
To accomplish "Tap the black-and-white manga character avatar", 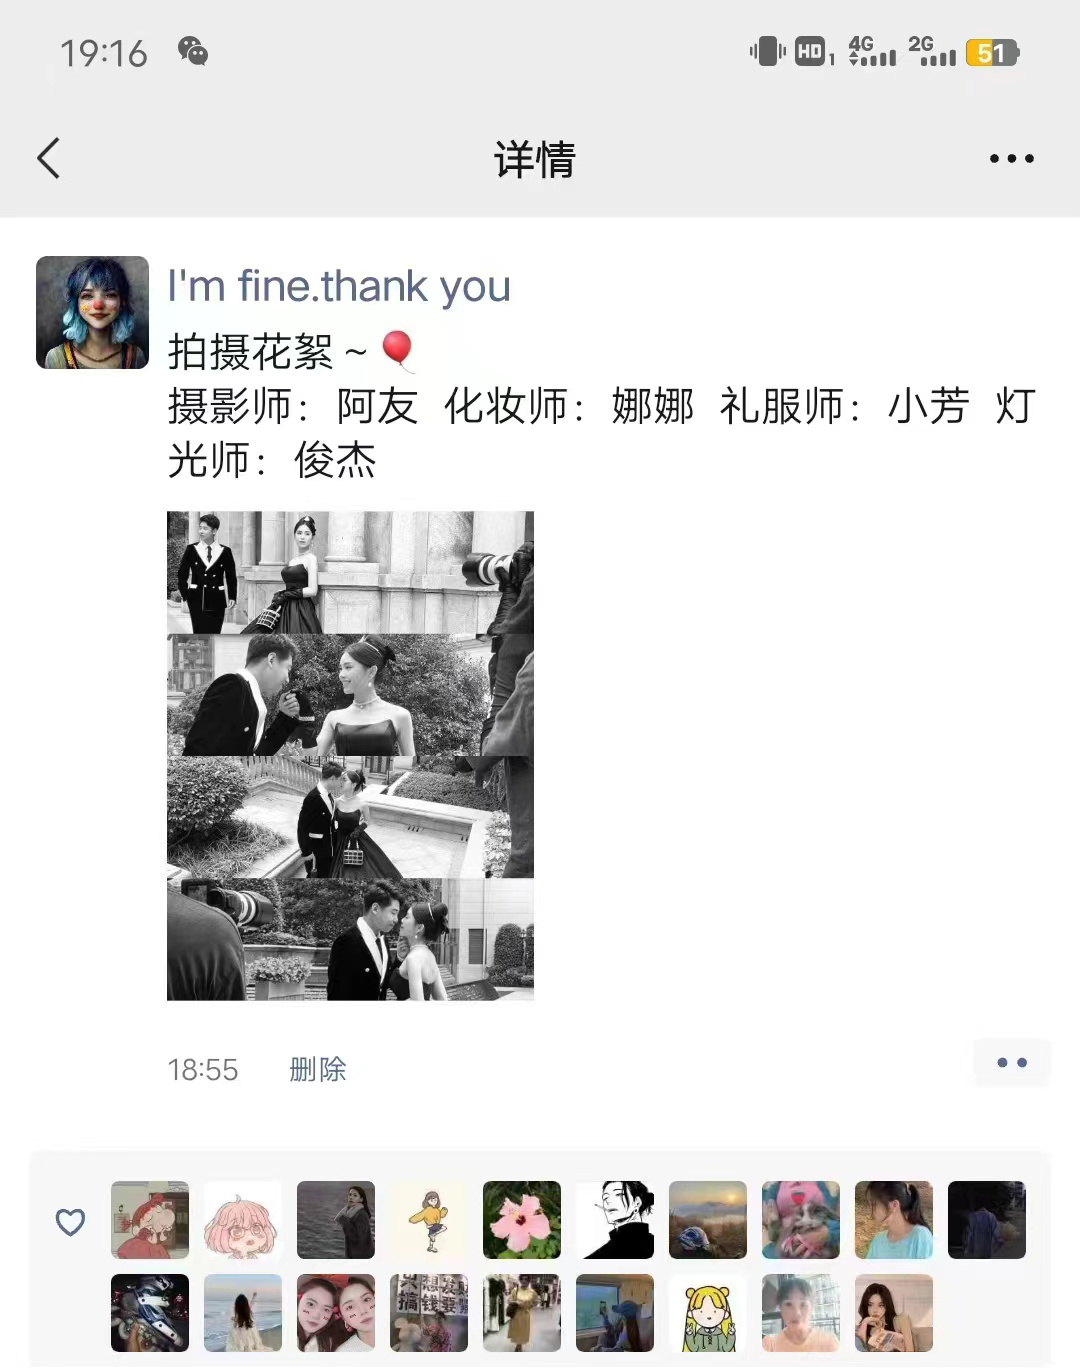I will point(615,1220).
